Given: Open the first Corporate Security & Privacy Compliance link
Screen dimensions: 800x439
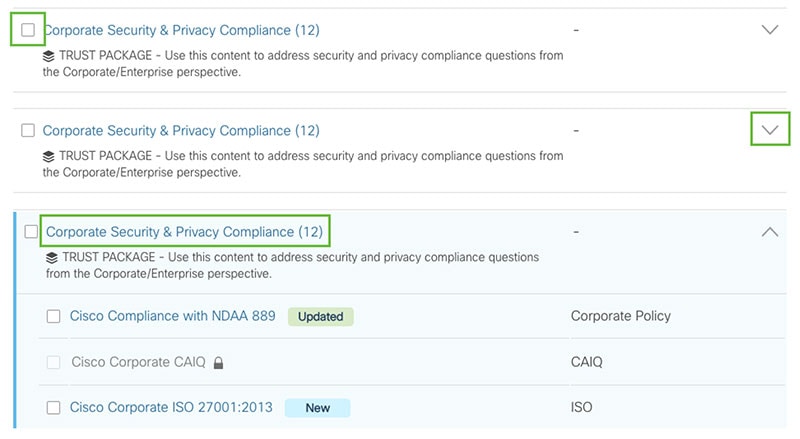Looking at the screenshot, I should point(181,30).
